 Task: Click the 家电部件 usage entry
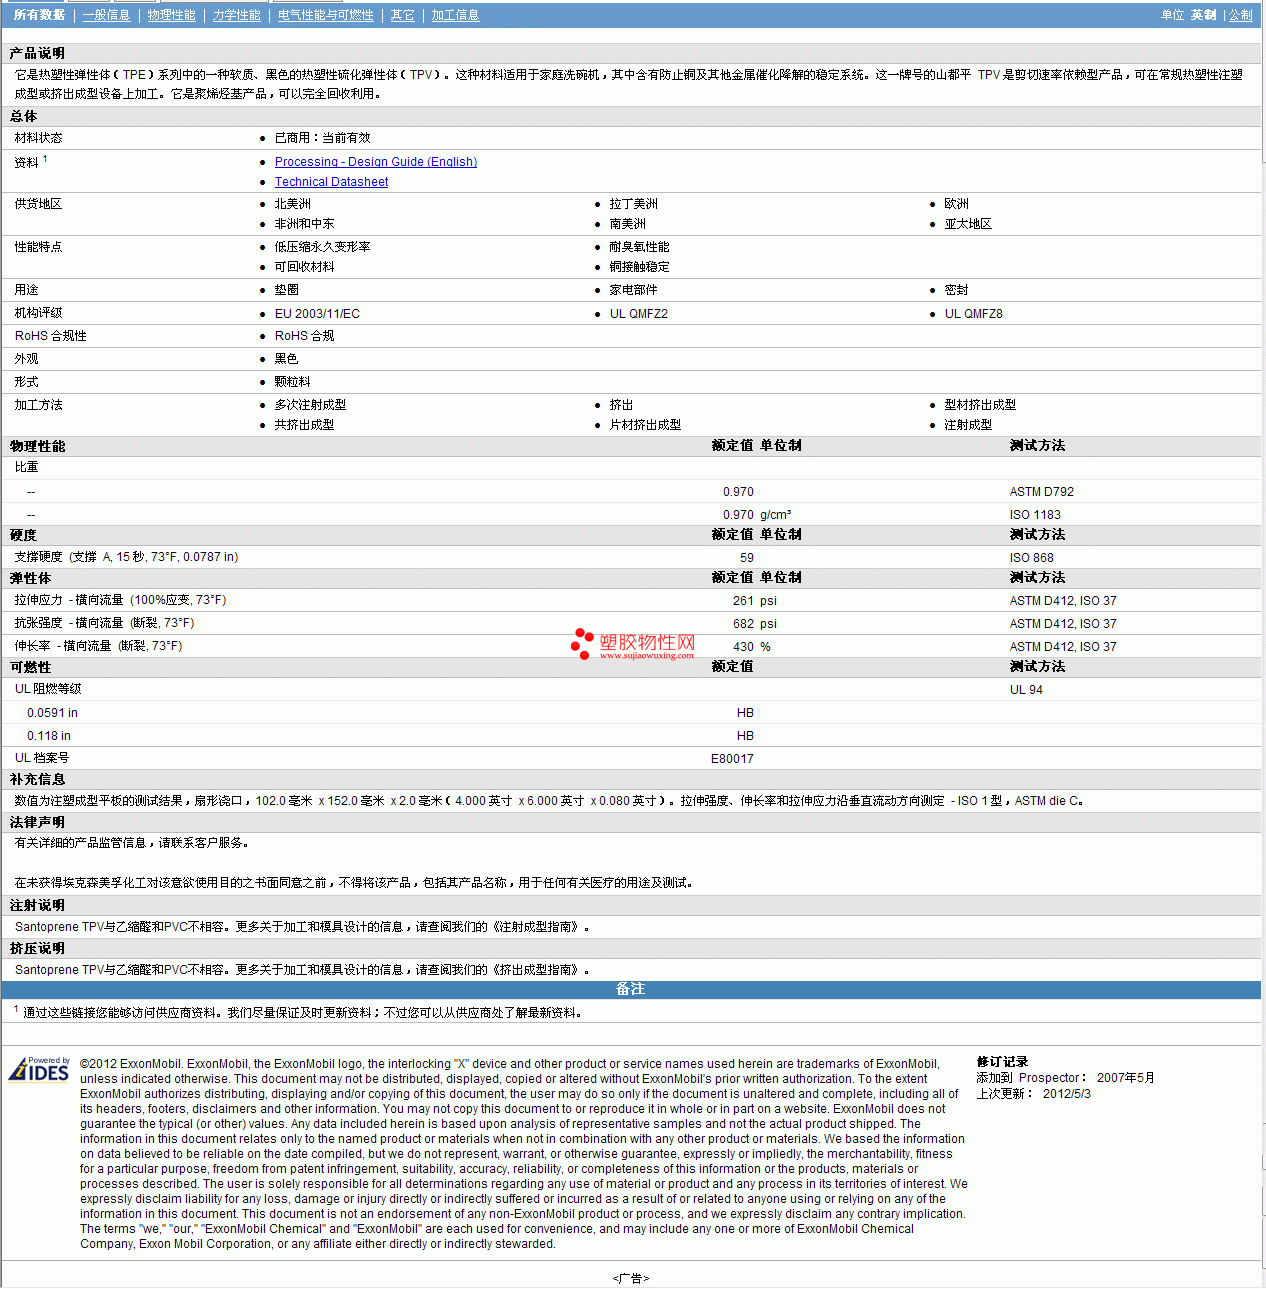click(x=634, y=290)
